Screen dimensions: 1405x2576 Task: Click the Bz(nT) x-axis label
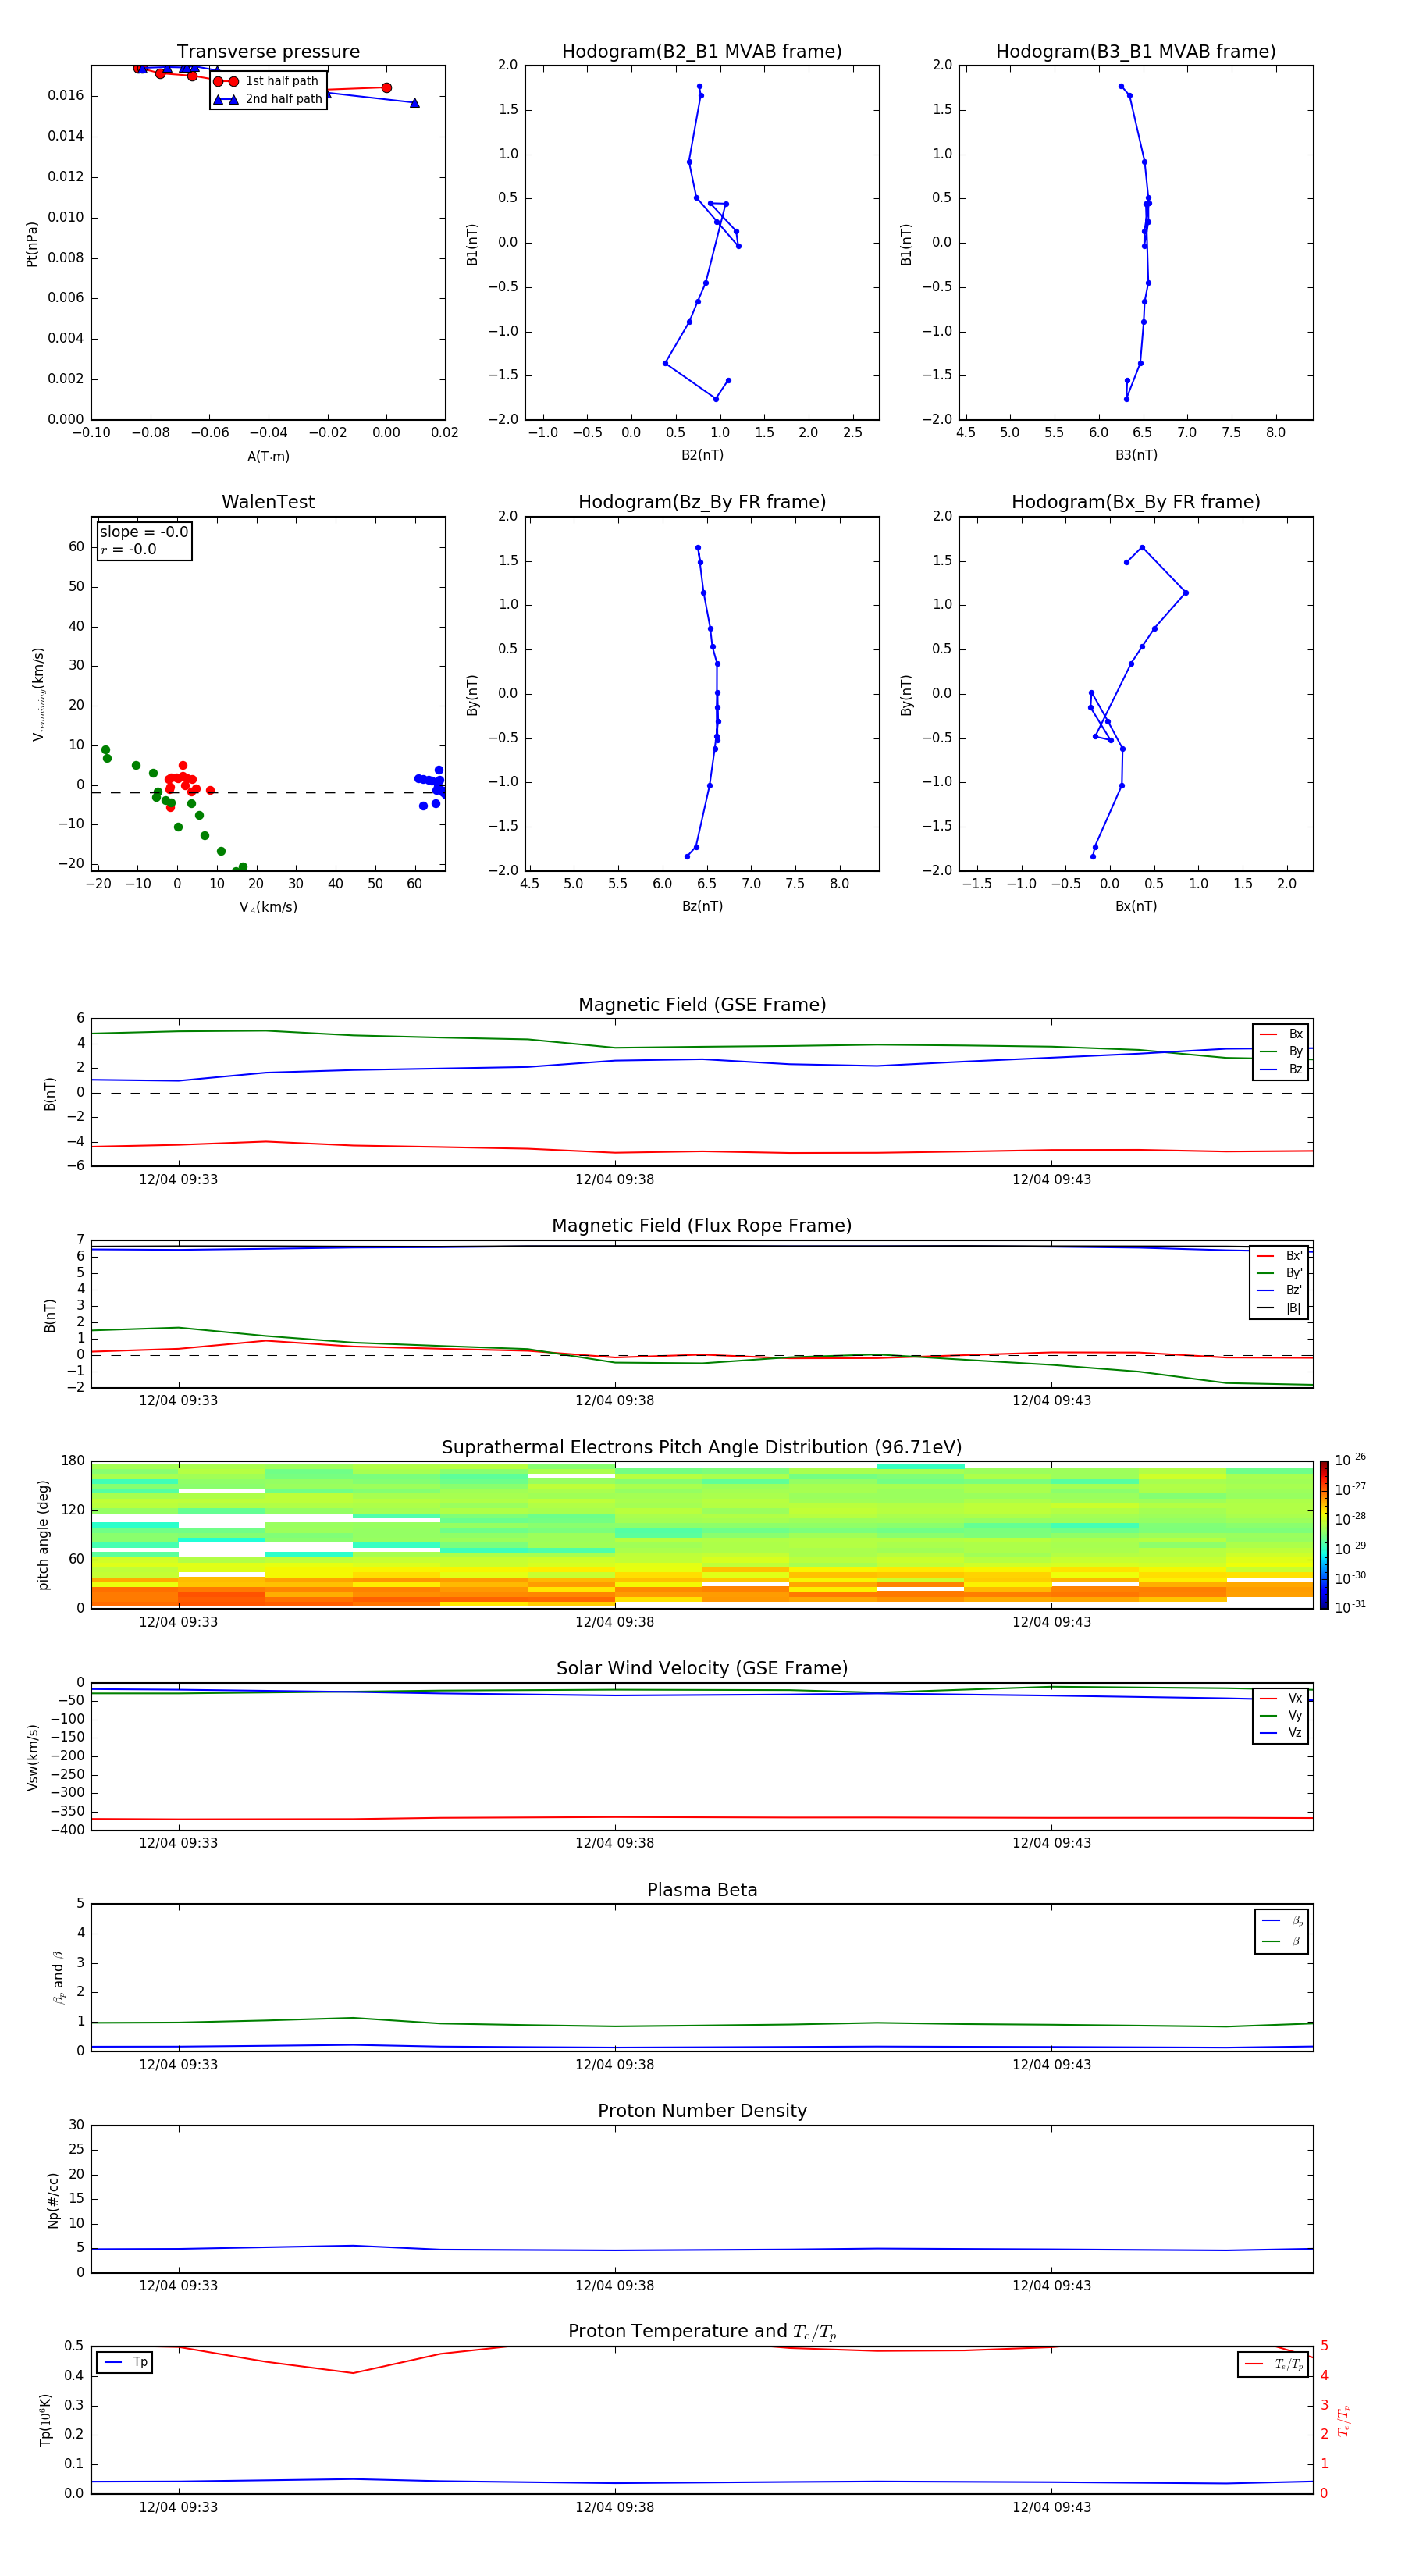pos(702,906)
